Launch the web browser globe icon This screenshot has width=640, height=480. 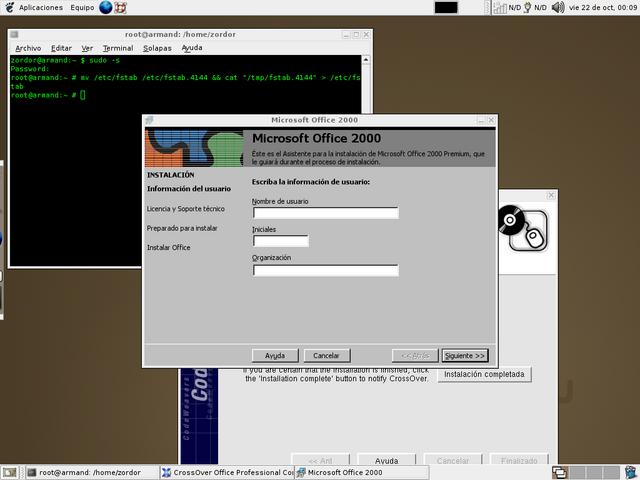click(x=105, y=7)
